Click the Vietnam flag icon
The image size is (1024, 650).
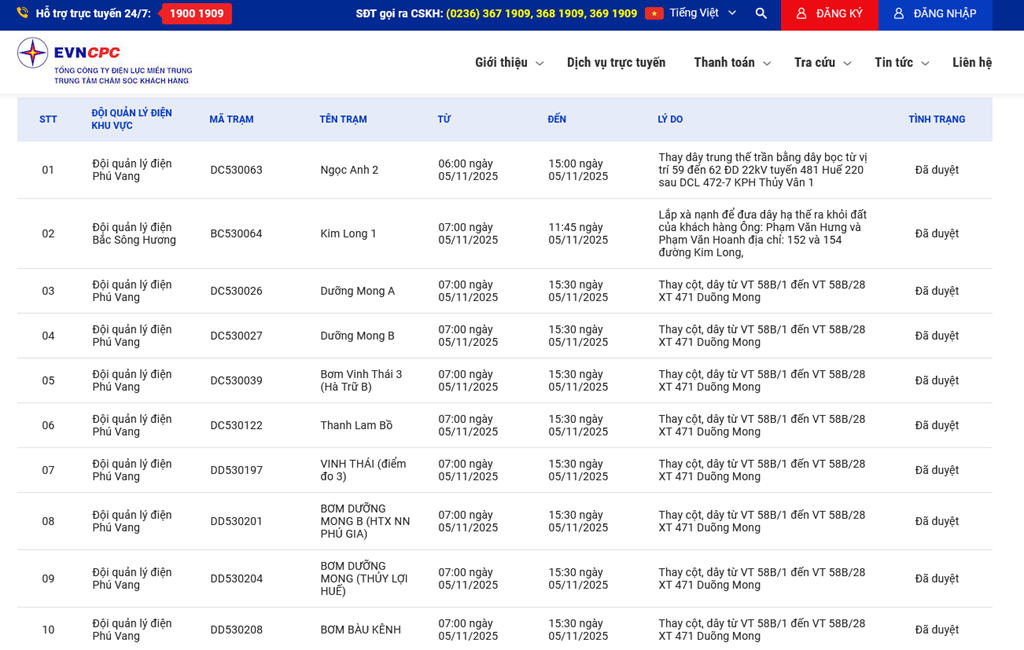[654, 14]
